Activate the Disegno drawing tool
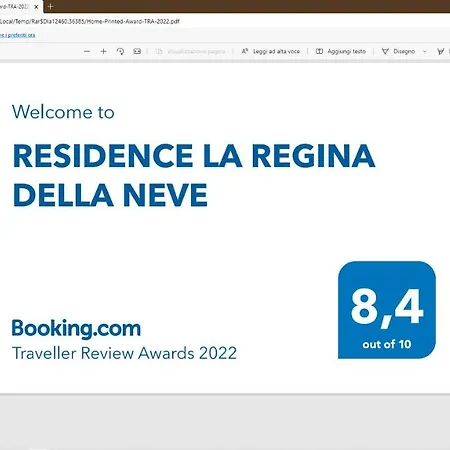 (x=398, y=51)
